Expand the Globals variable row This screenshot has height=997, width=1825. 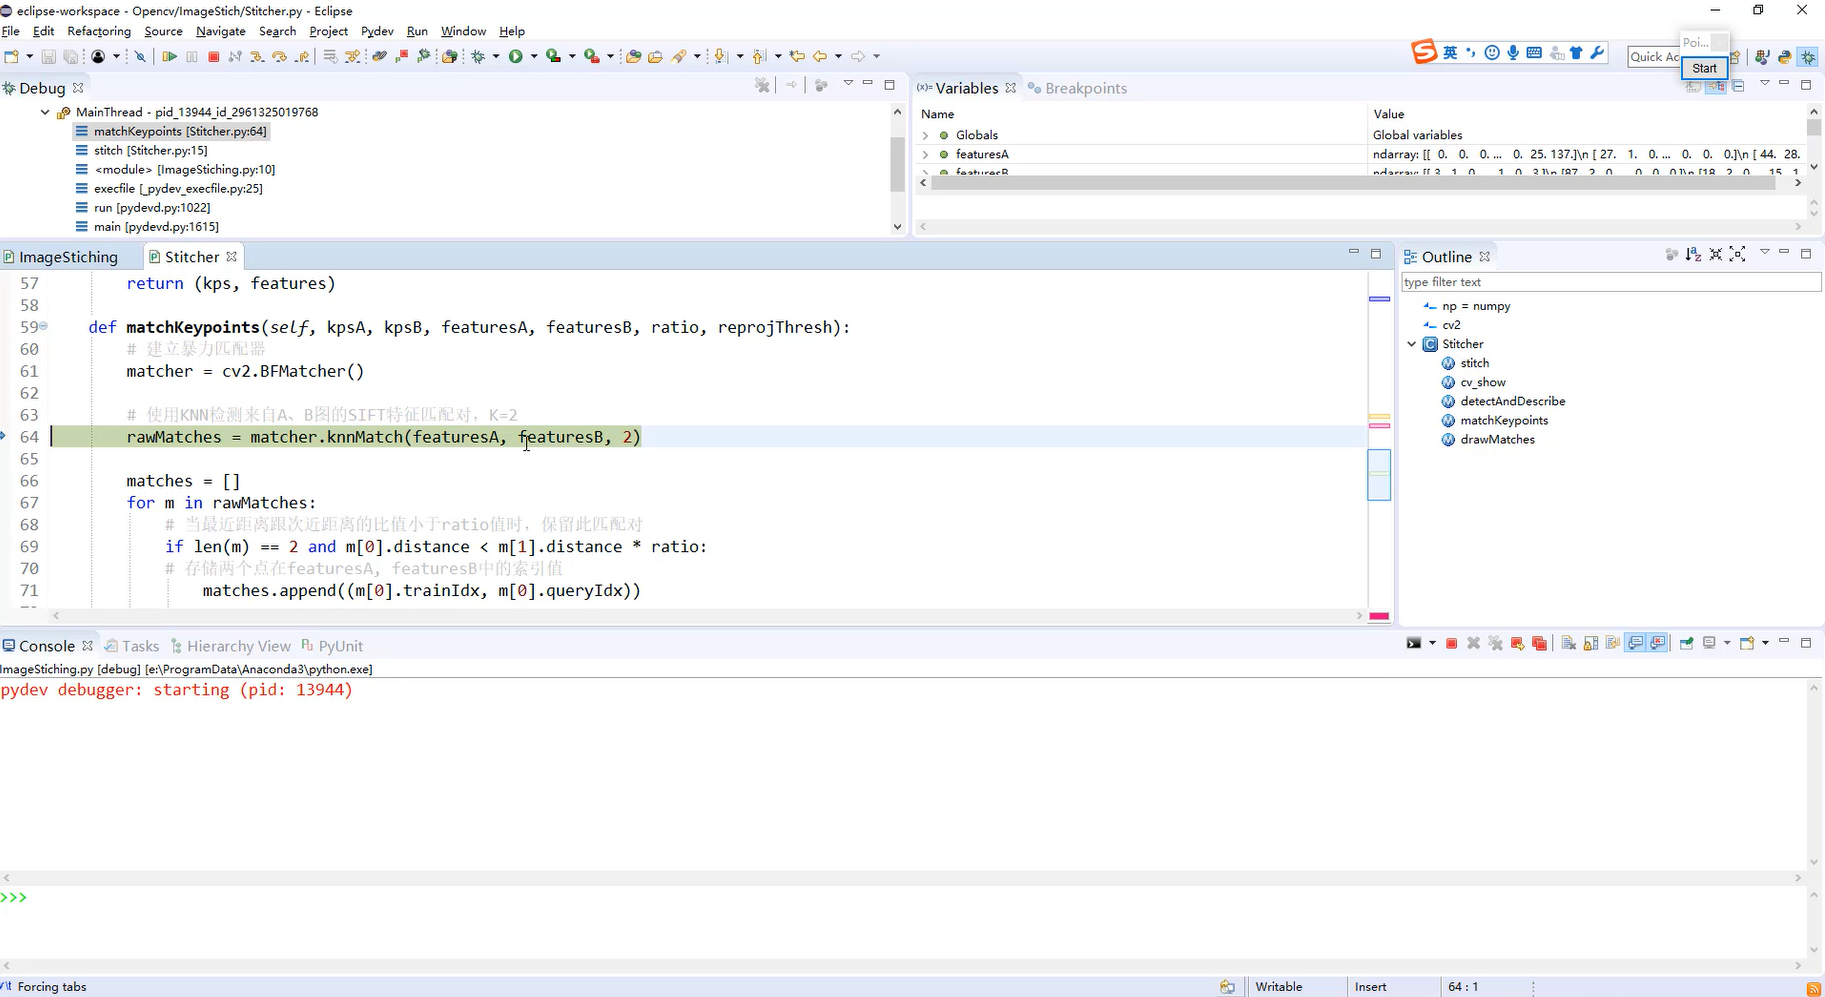click(x=925, y=135)
